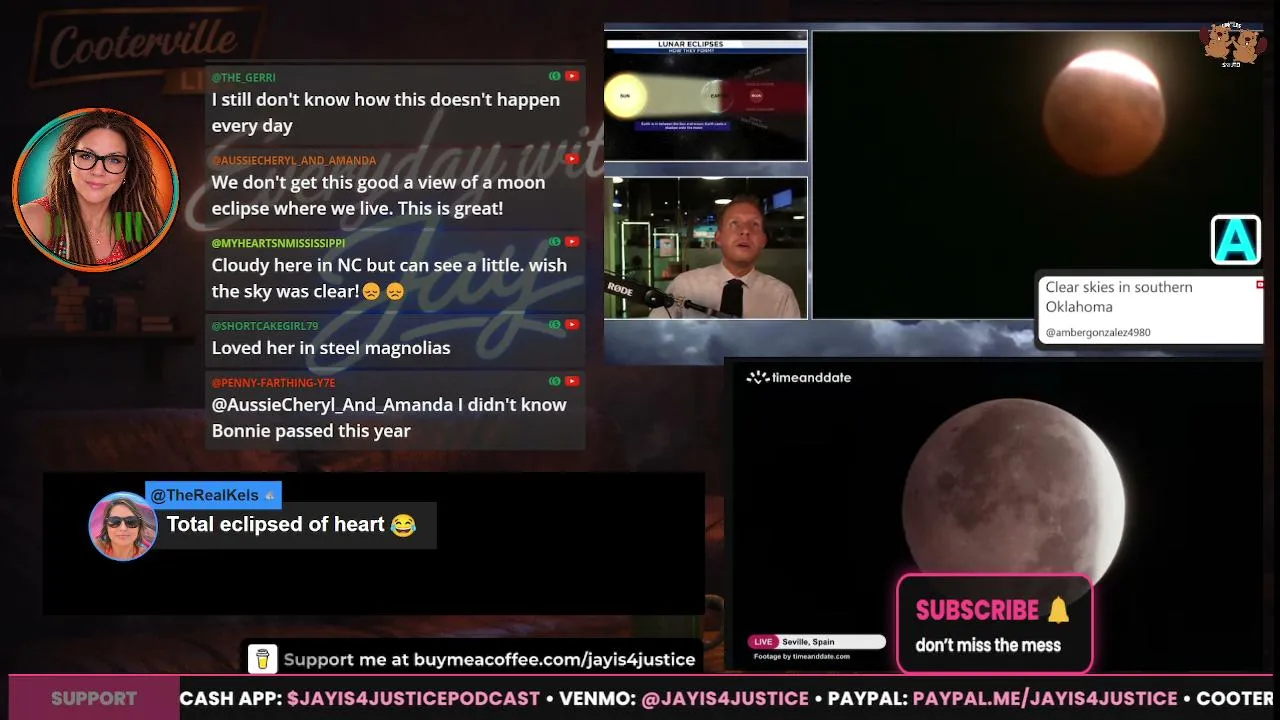Click the YouTube icon on @SHORTCAKEGIRL79's message
Viewport: 1280px width, 720px height.
click(572, 325)
